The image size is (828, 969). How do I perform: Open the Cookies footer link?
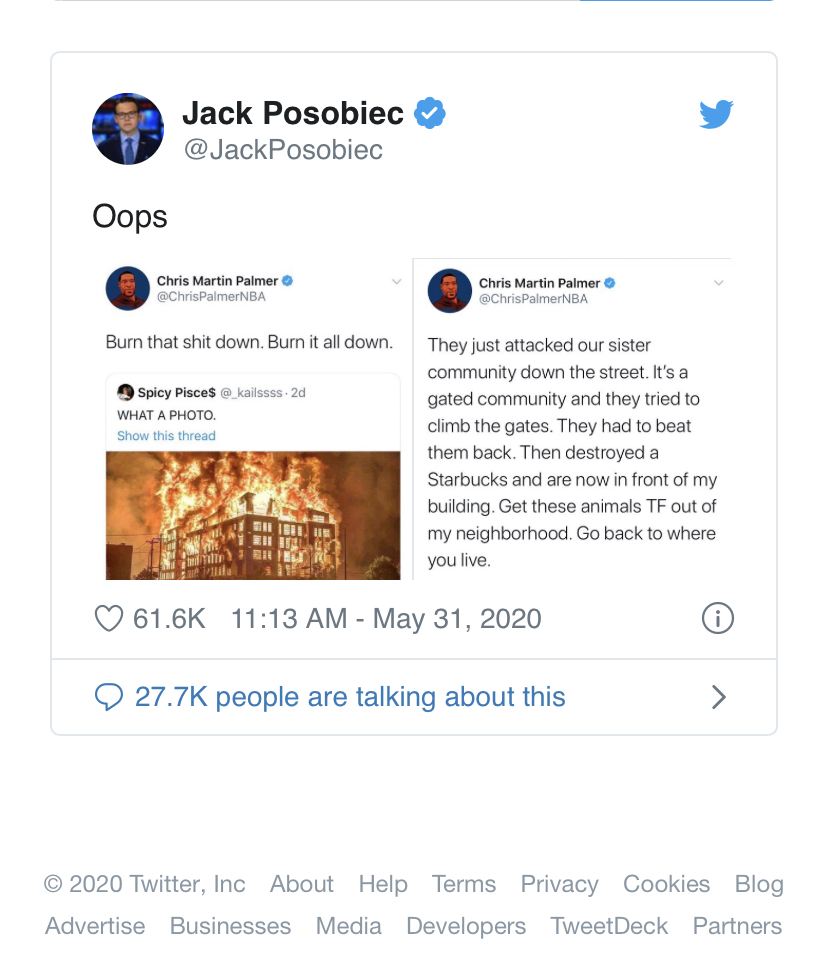[666, 884]
